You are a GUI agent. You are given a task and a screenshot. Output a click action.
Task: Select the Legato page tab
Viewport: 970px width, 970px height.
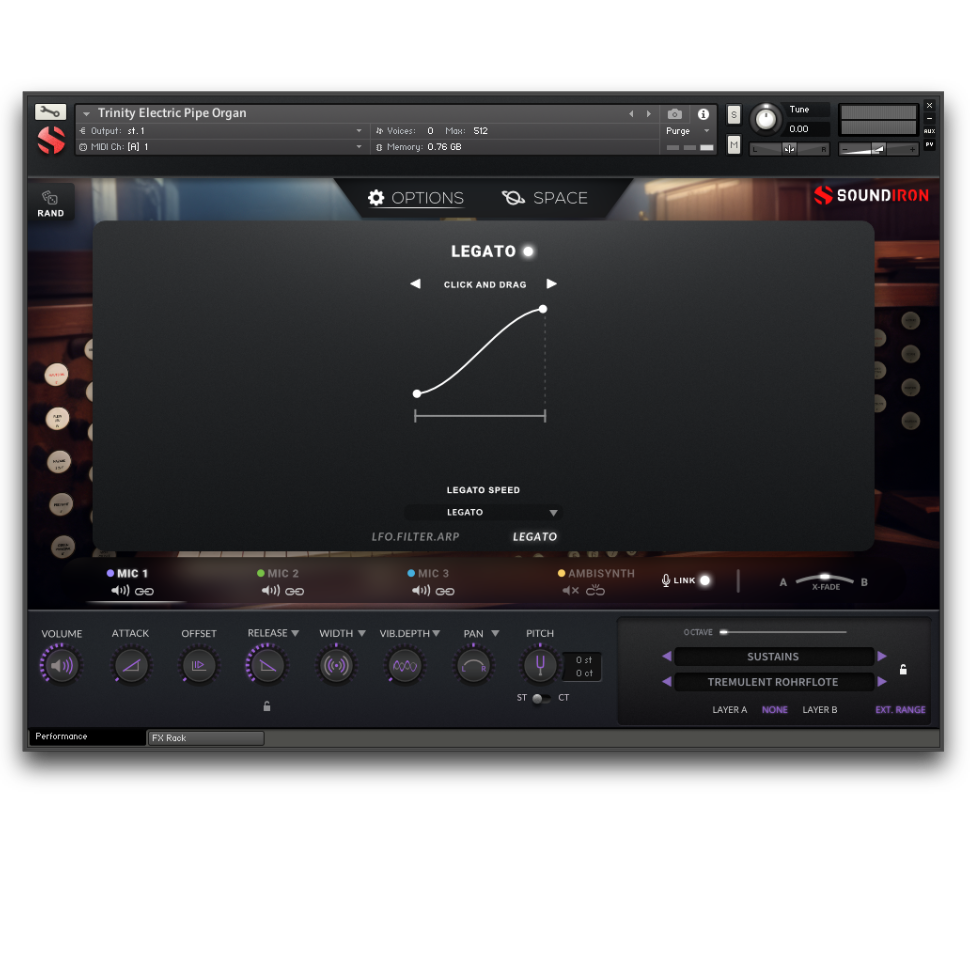click(x=534, y=537)
